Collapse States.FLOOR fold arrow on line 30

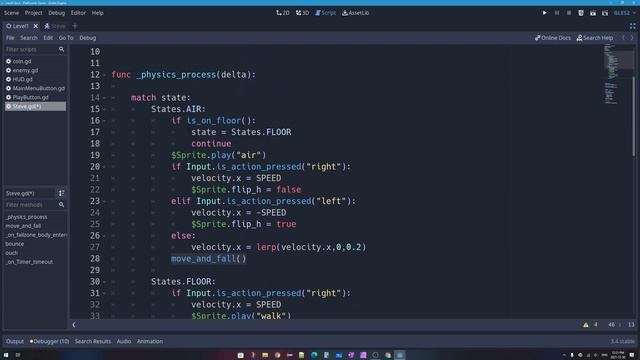104,282
